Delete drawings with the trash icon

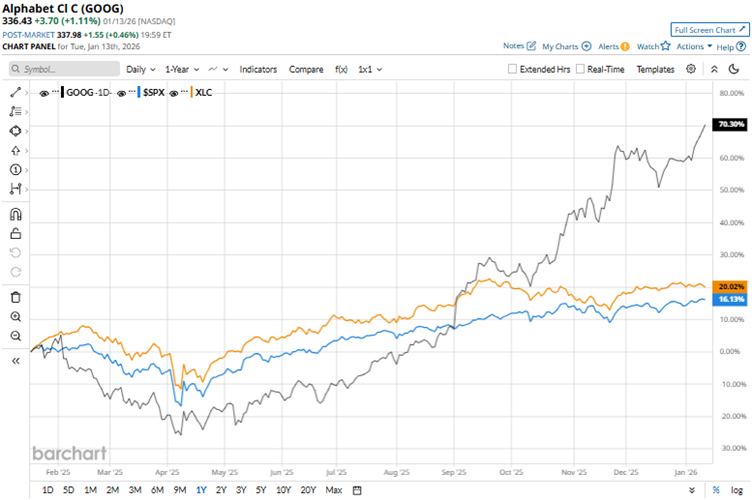coord(15,297)
